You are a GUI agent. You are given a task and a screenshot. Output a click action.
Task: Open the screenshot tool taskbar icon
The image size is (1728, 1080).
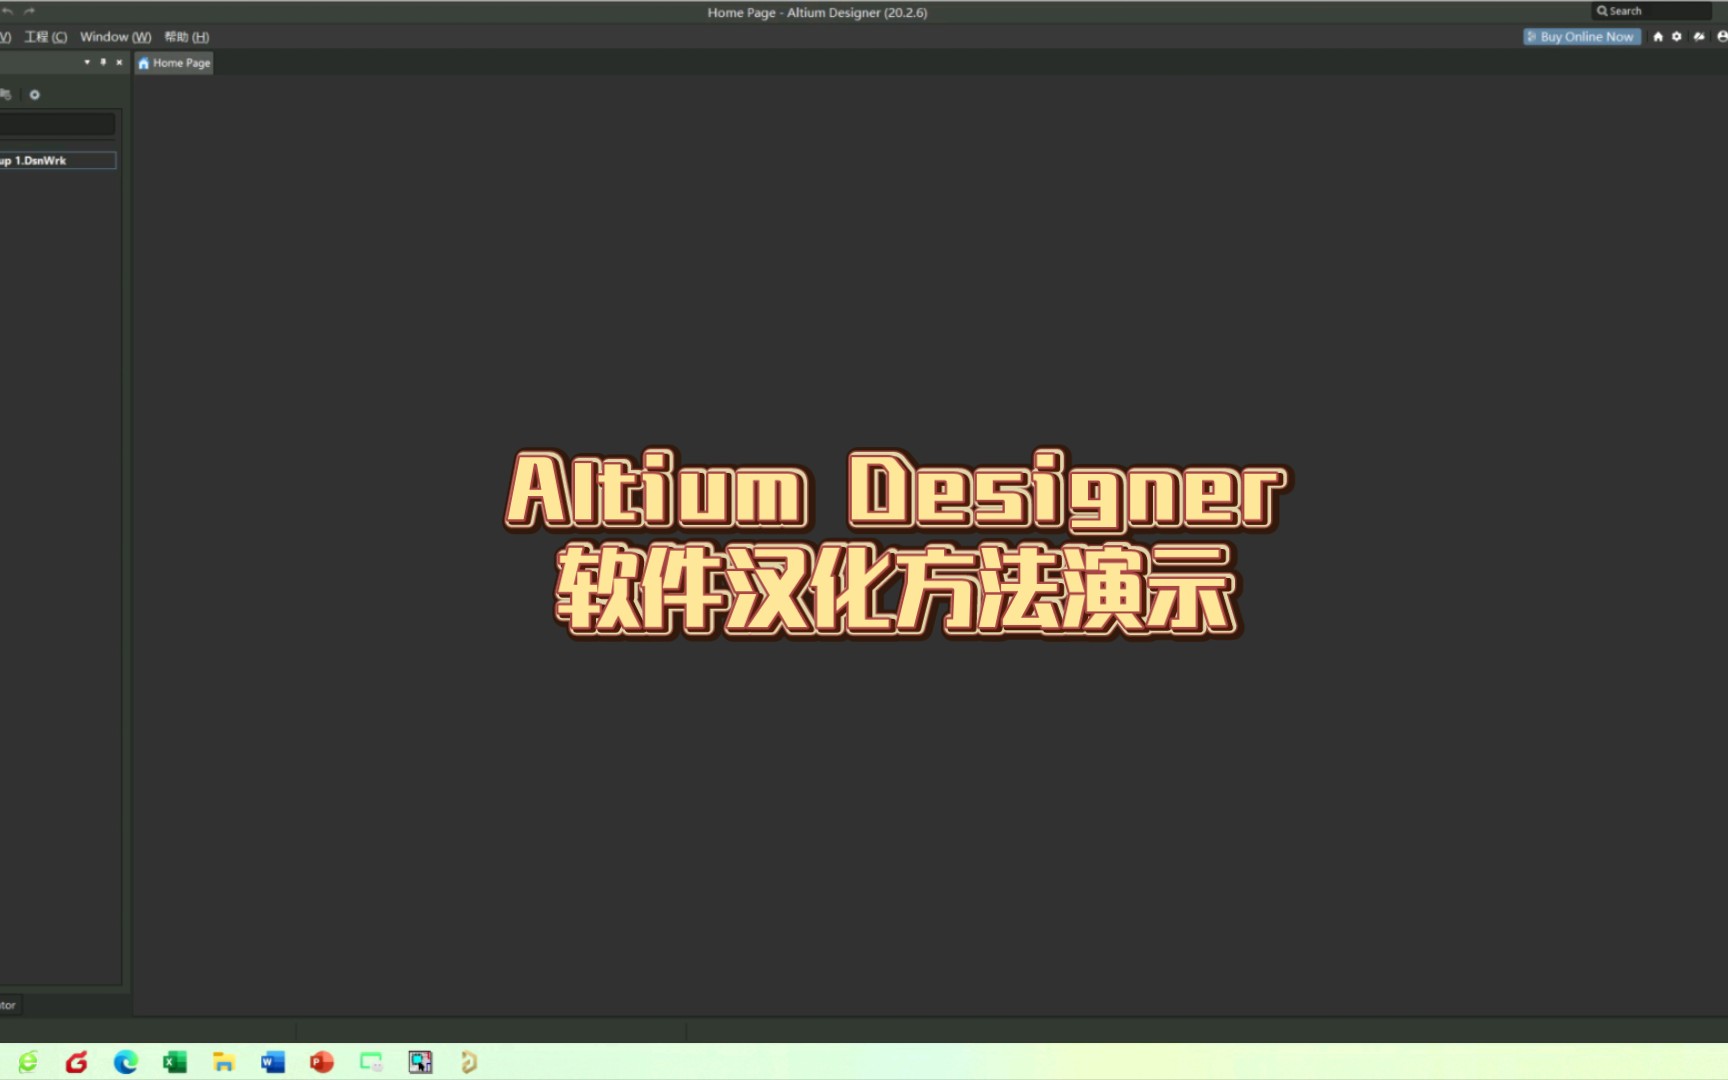420,1062
